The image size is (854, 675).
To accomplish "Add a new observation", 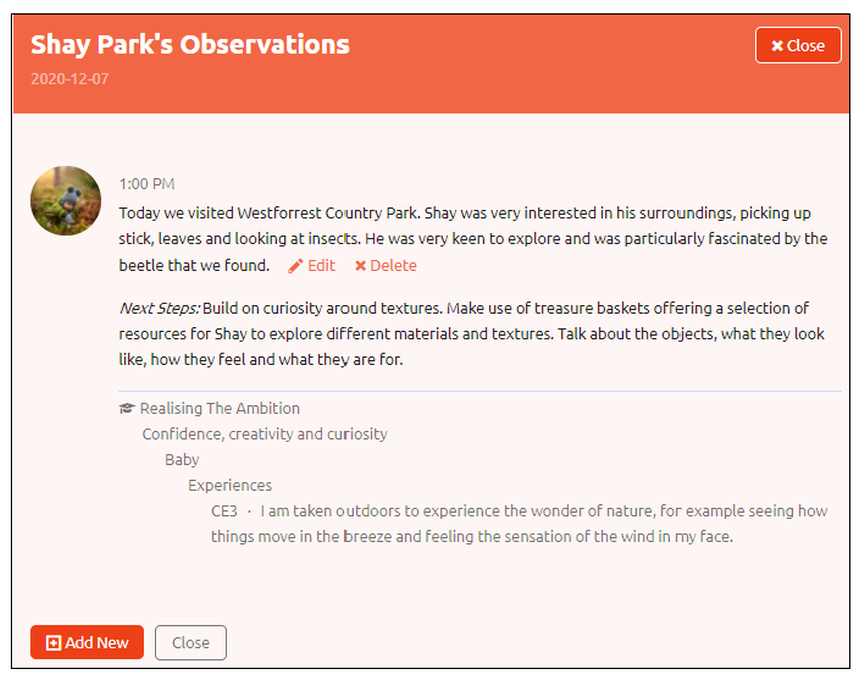I will (87, 642).
